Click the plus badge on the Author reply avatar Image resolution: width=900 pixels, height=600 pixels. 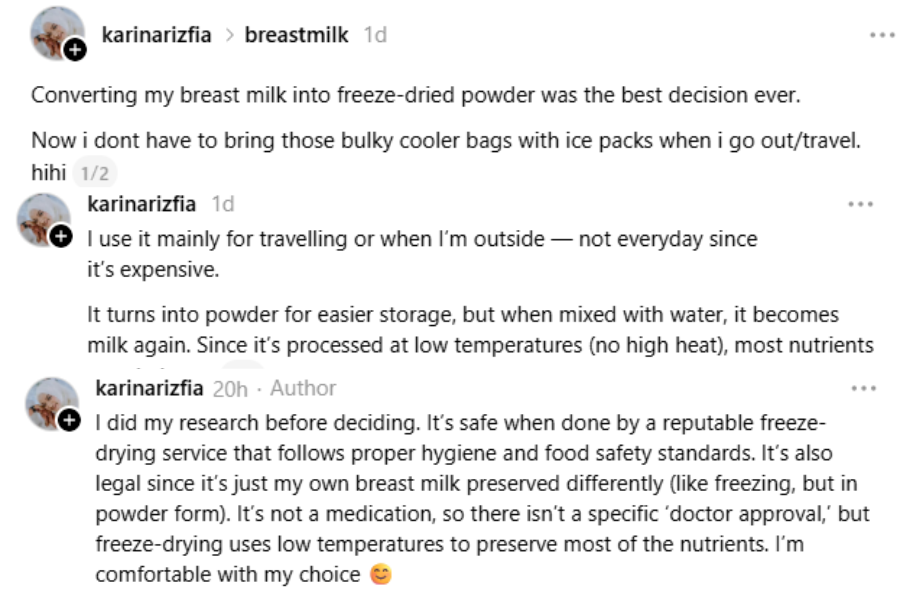pyautogui.click(x=68, y=420)
